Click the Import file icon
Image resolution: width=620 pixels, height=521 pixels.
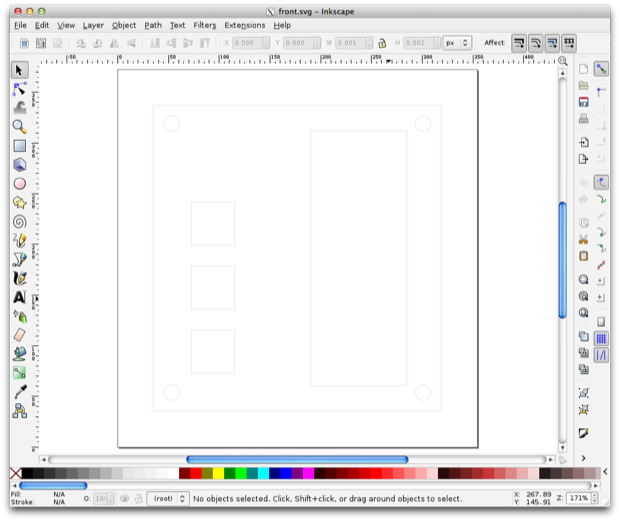coord(584,142)
